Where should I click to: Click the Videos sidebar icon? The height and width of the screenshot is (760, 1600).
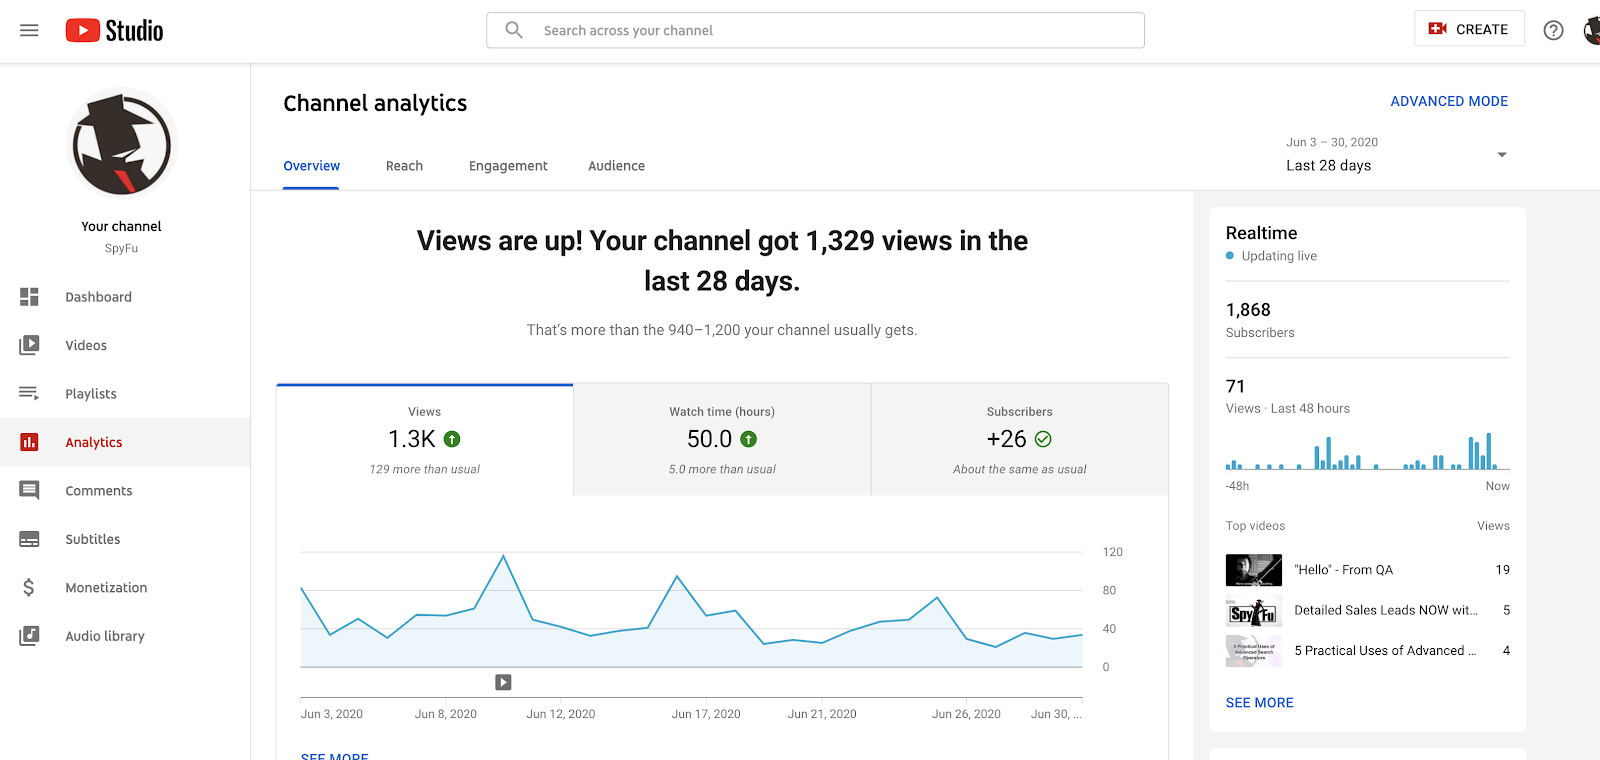point(29,345)
